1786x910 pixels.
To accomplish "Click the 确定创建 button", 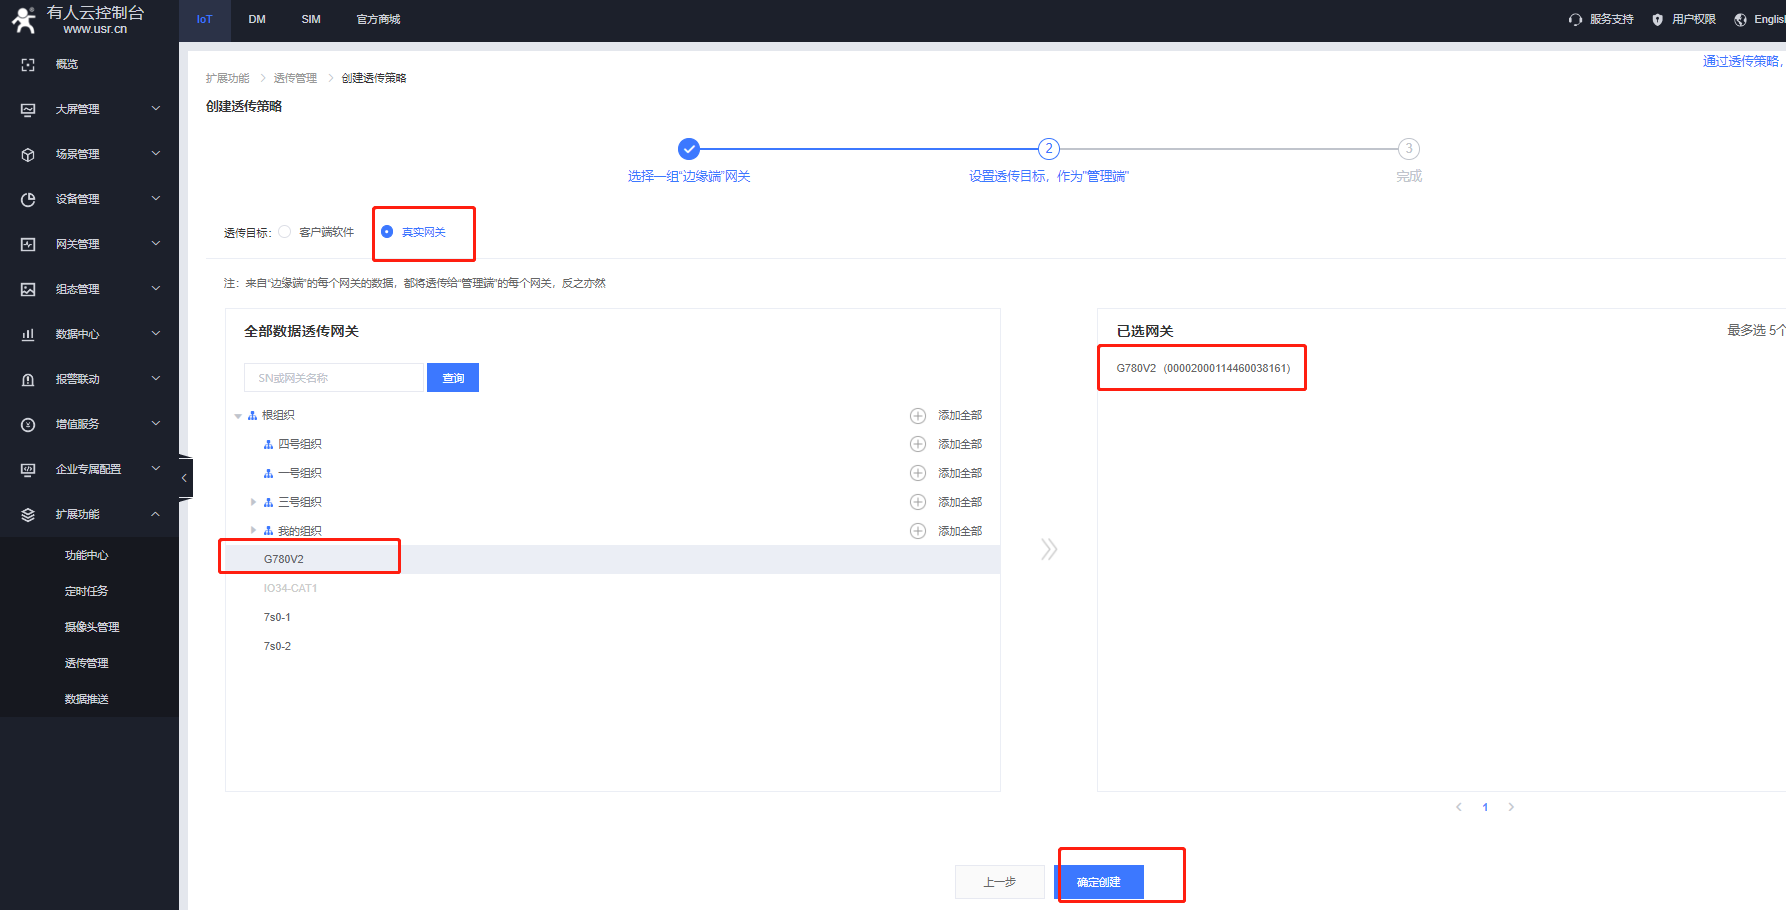I will pos(1098,882).
